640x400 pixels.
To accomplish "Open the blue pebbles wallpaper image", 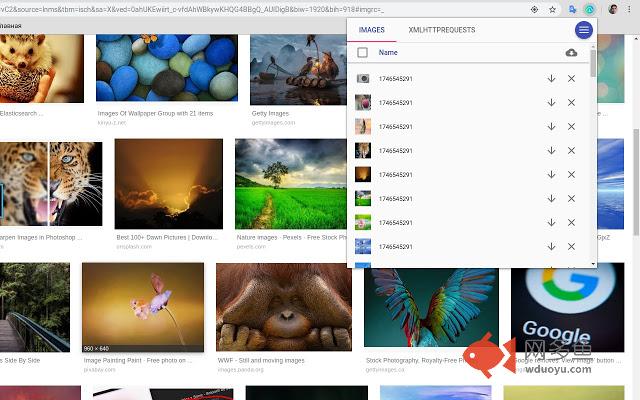I will 167,68.
